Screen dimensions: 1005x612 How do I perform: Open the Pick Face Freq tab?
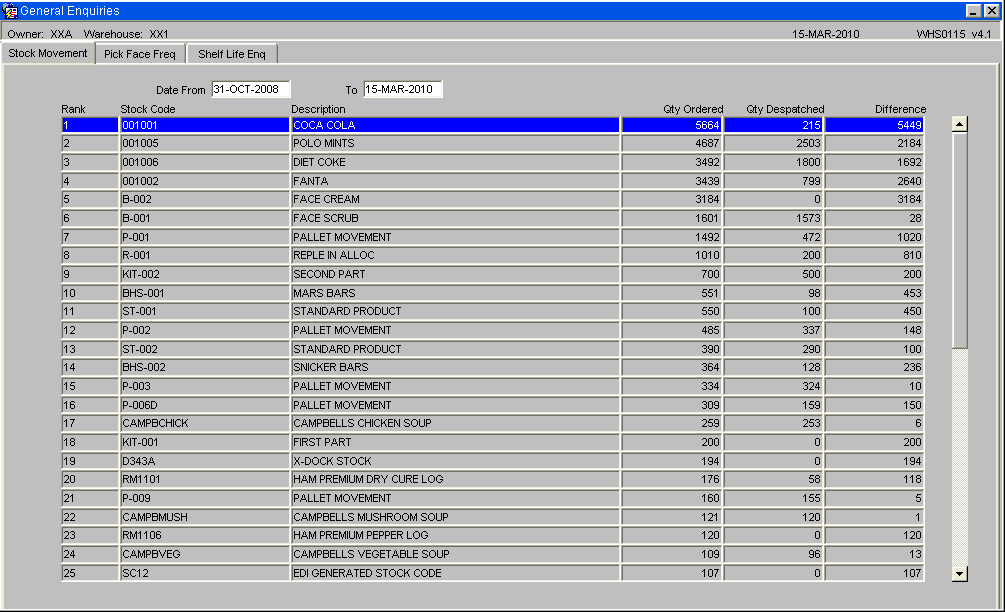[140, 54]
